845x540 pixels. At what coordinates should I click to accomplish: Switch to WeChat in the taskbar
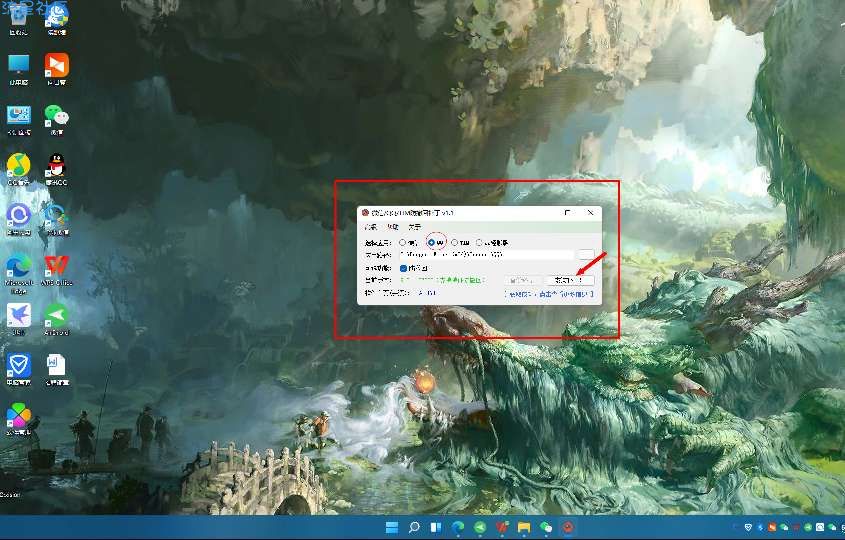(546, 527)
